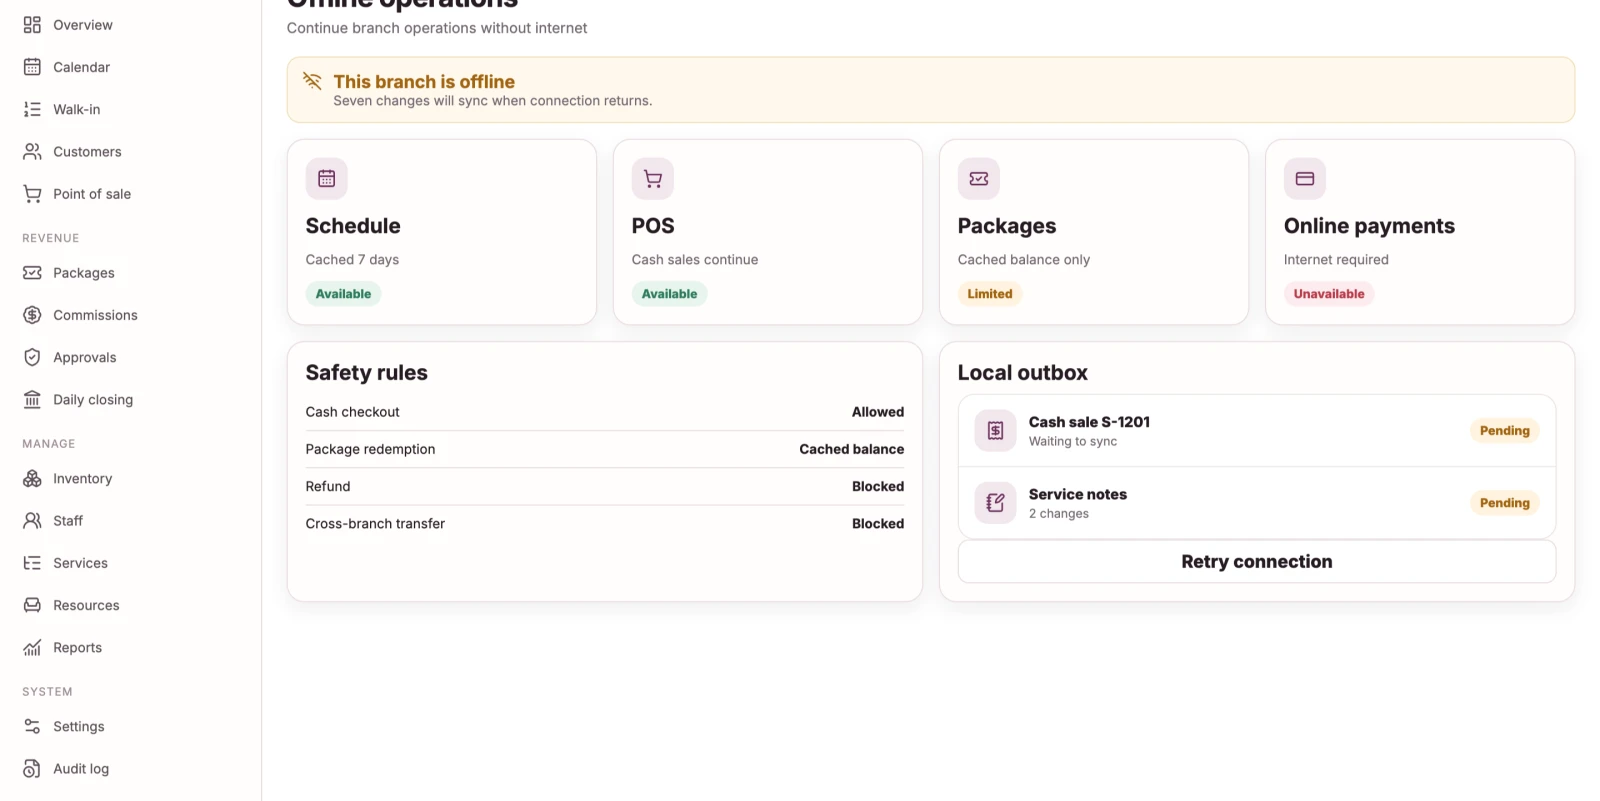Click the Approvals shield icon
The width and height of the screenshot is (1600, 801).
(x=32, y=357)
